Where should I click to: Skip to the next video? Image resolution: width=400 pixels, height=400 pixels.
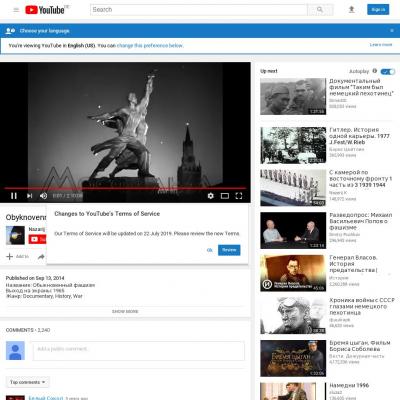(29, 196)
